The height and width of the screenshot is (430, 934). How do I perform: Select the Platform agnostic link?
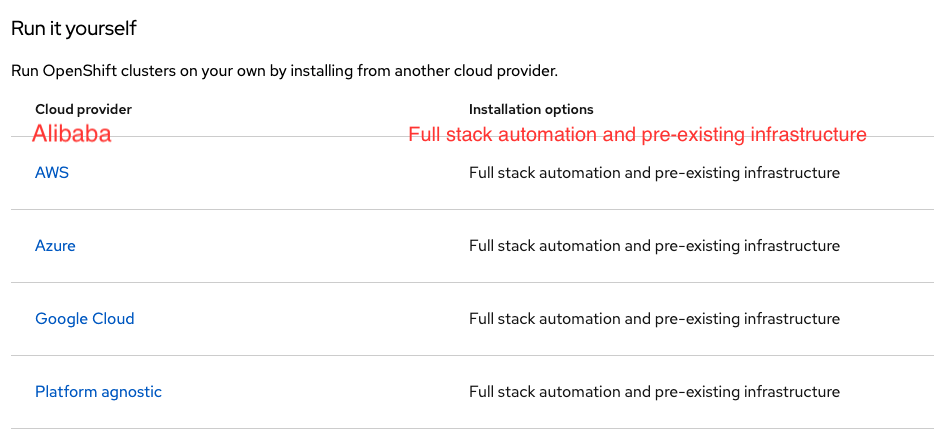98,392
